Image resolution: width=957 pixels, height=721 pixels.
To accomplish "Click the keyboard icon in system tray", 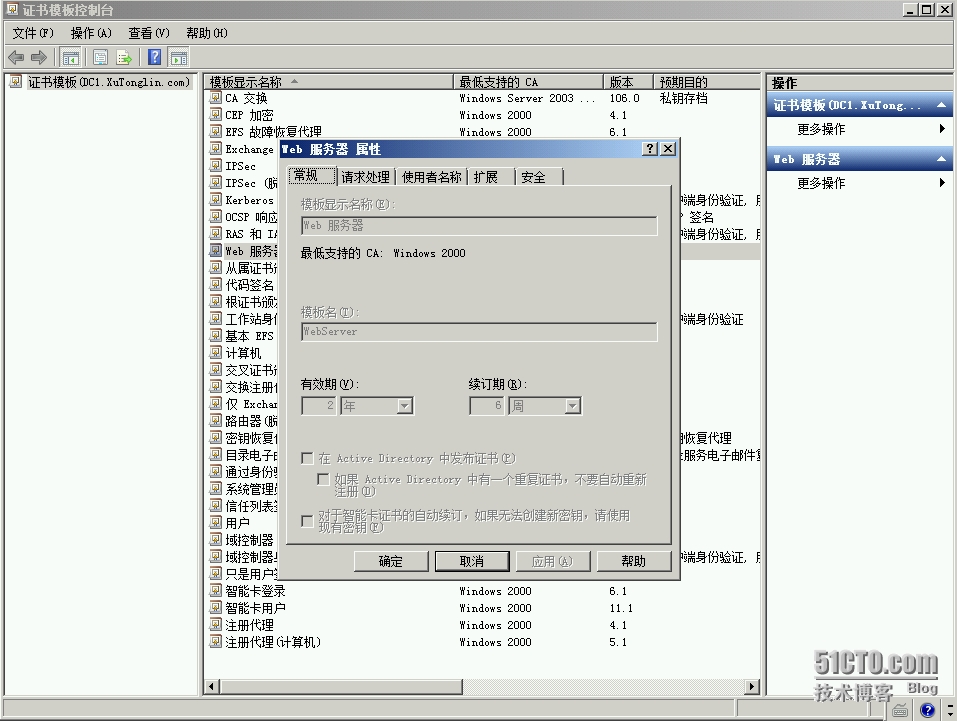I will tap(900, 710).
